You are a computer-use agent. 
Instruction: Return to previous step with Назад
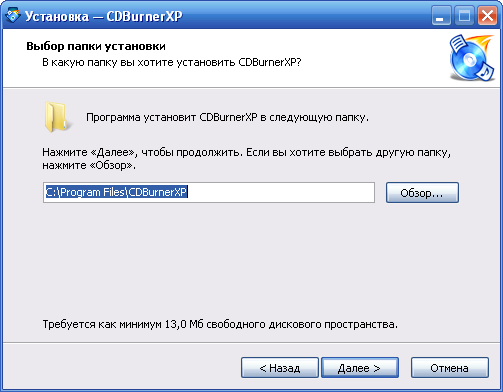[x=280, y=368]
